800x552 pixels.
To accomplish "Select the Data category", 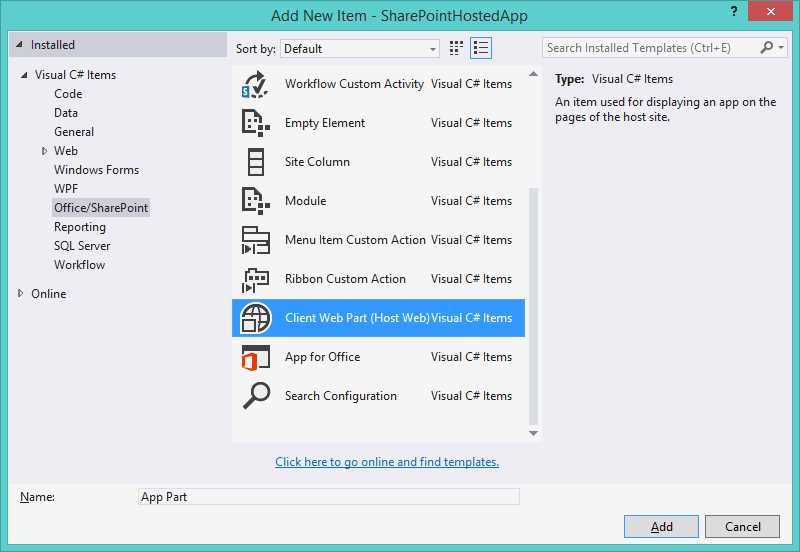I will [x=66, y=113].
